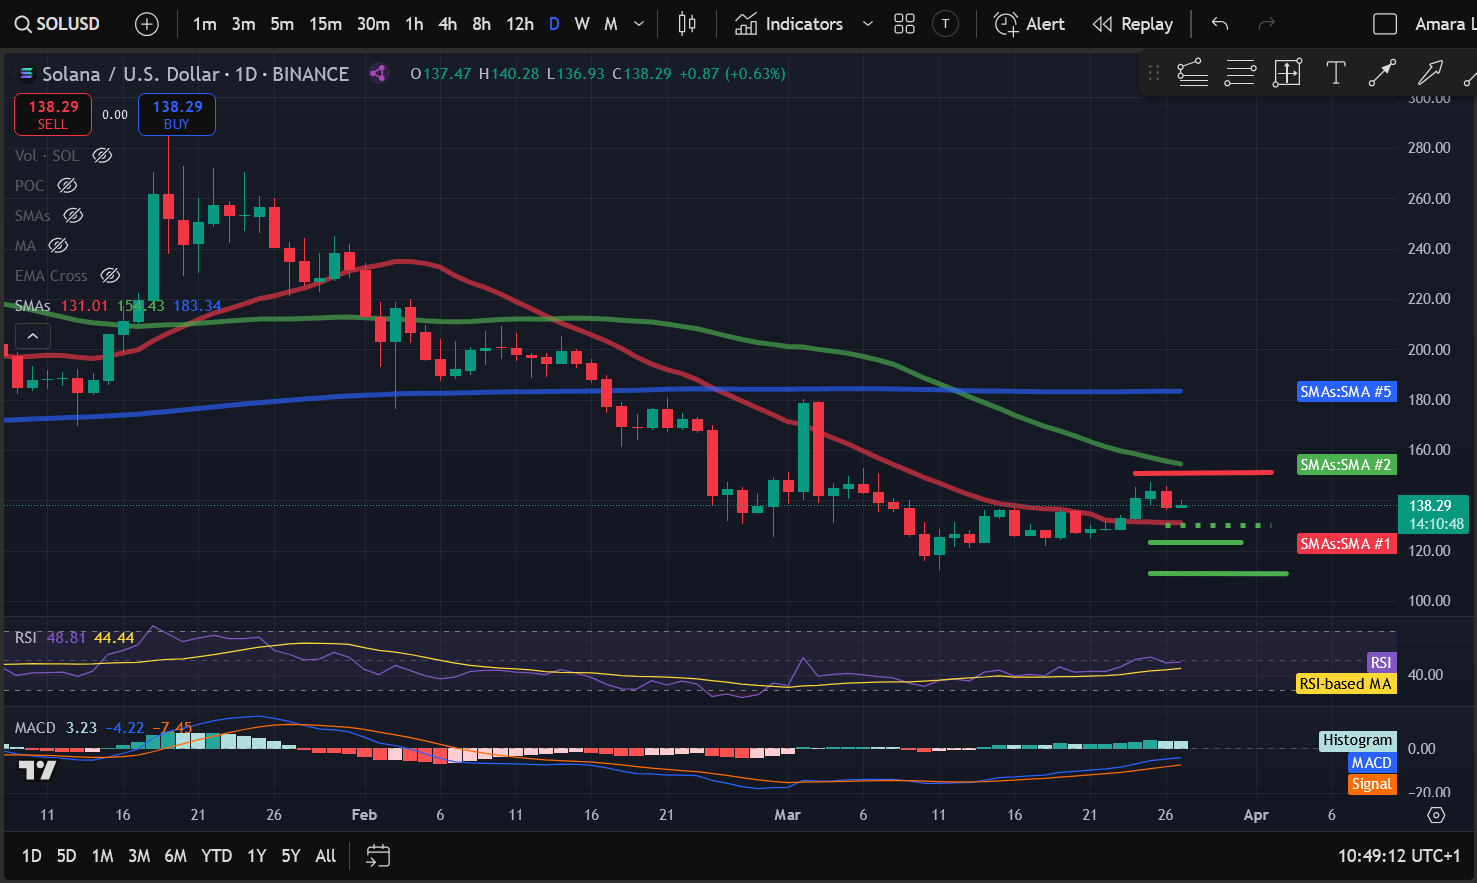
Task: Select the measure box tool
Action: [1287, 73]
